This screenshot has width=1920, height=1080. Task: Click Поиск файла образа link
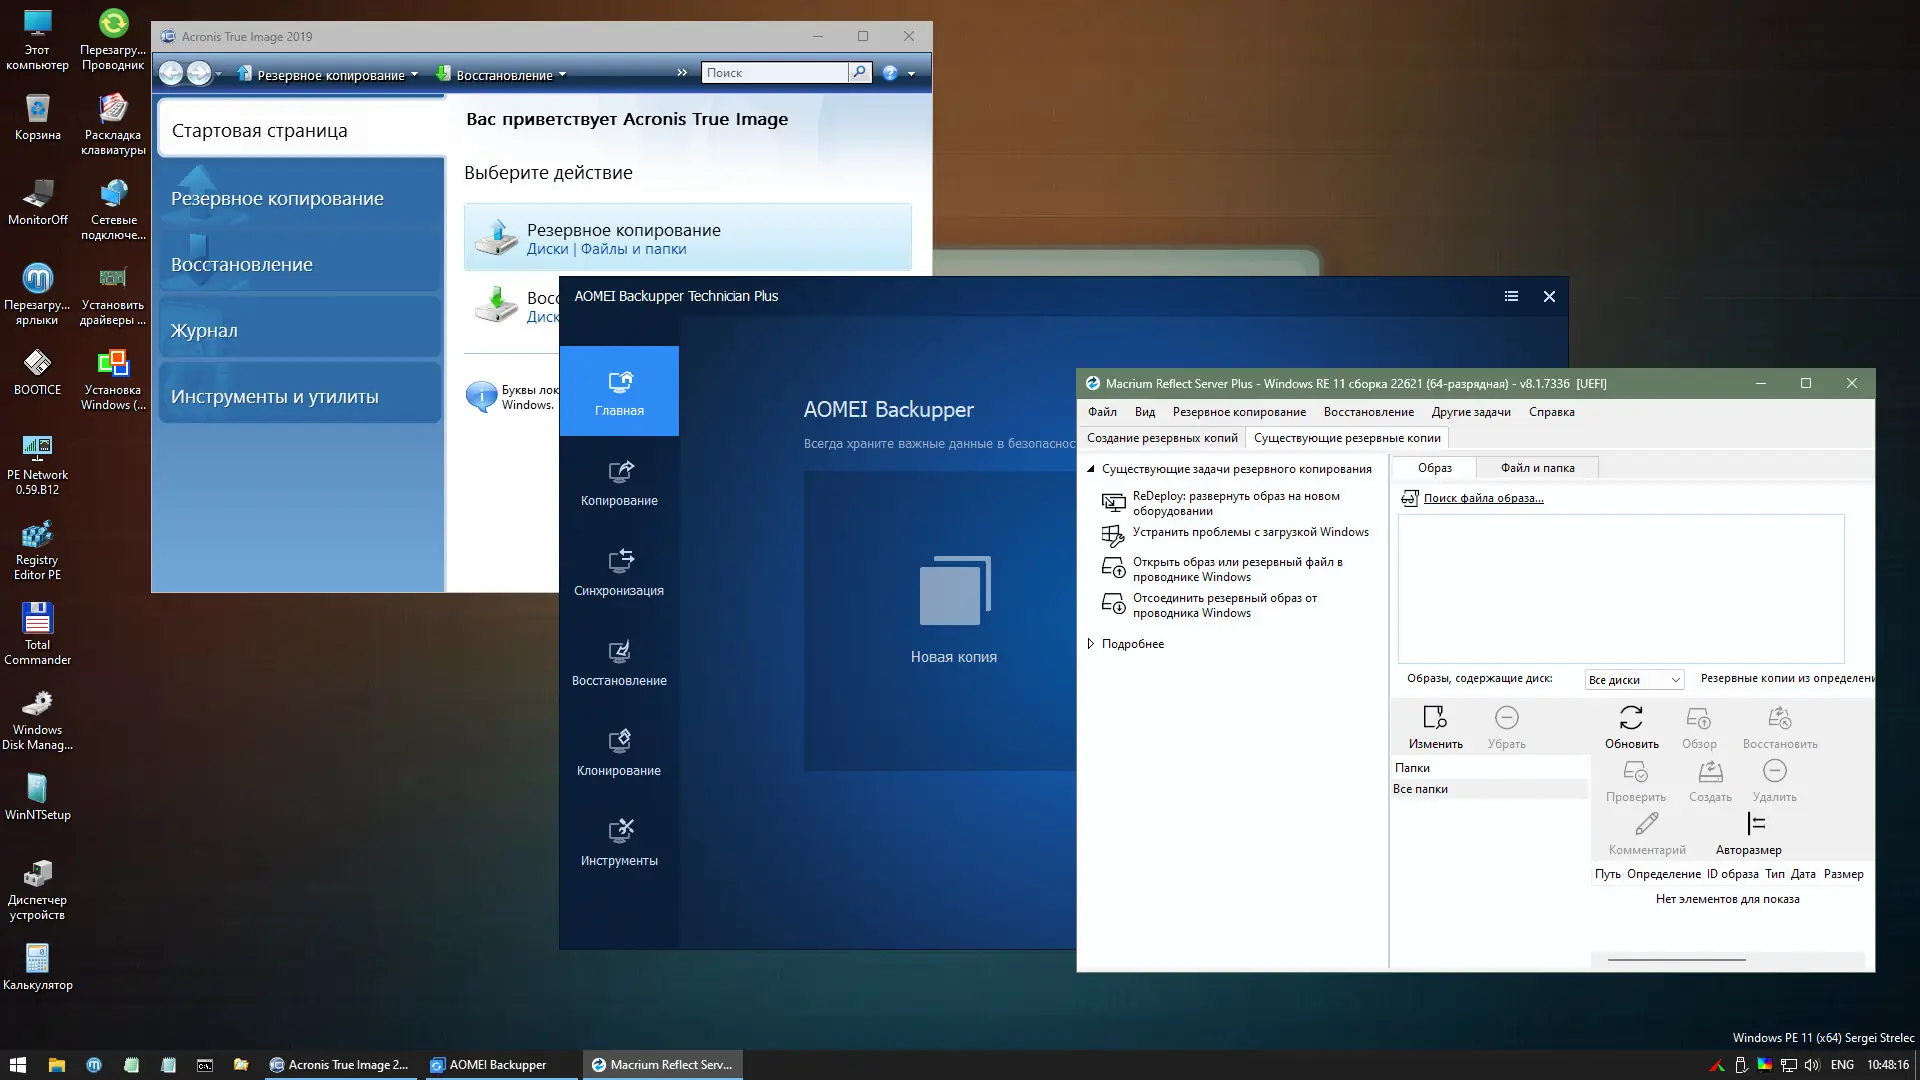pyautogui.click(x=1483, y=498)
